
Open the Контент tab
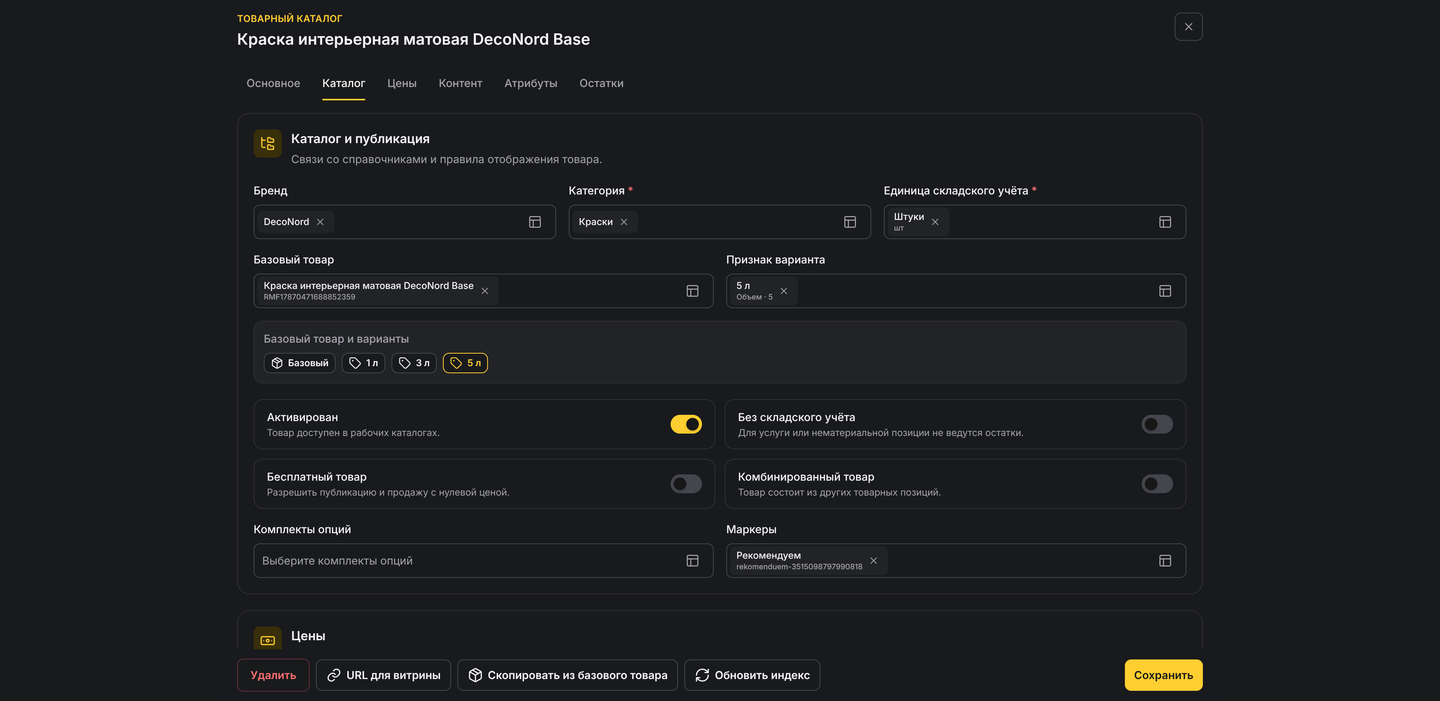(460, 83)
